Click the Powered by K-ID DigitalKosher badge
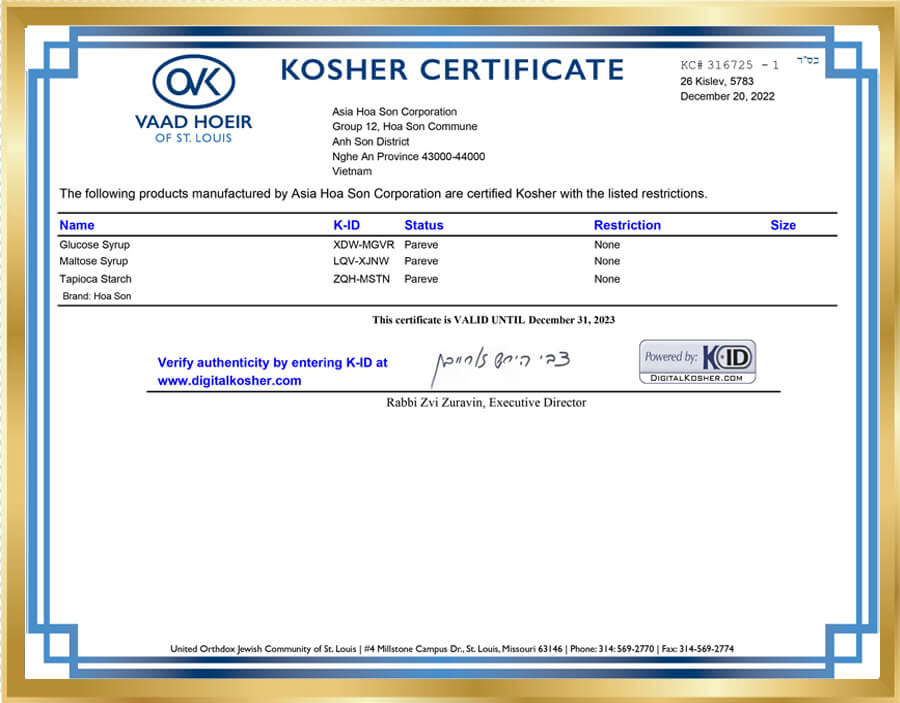The height and width of the screenshot is (703, 900). [x=697, y=362]
